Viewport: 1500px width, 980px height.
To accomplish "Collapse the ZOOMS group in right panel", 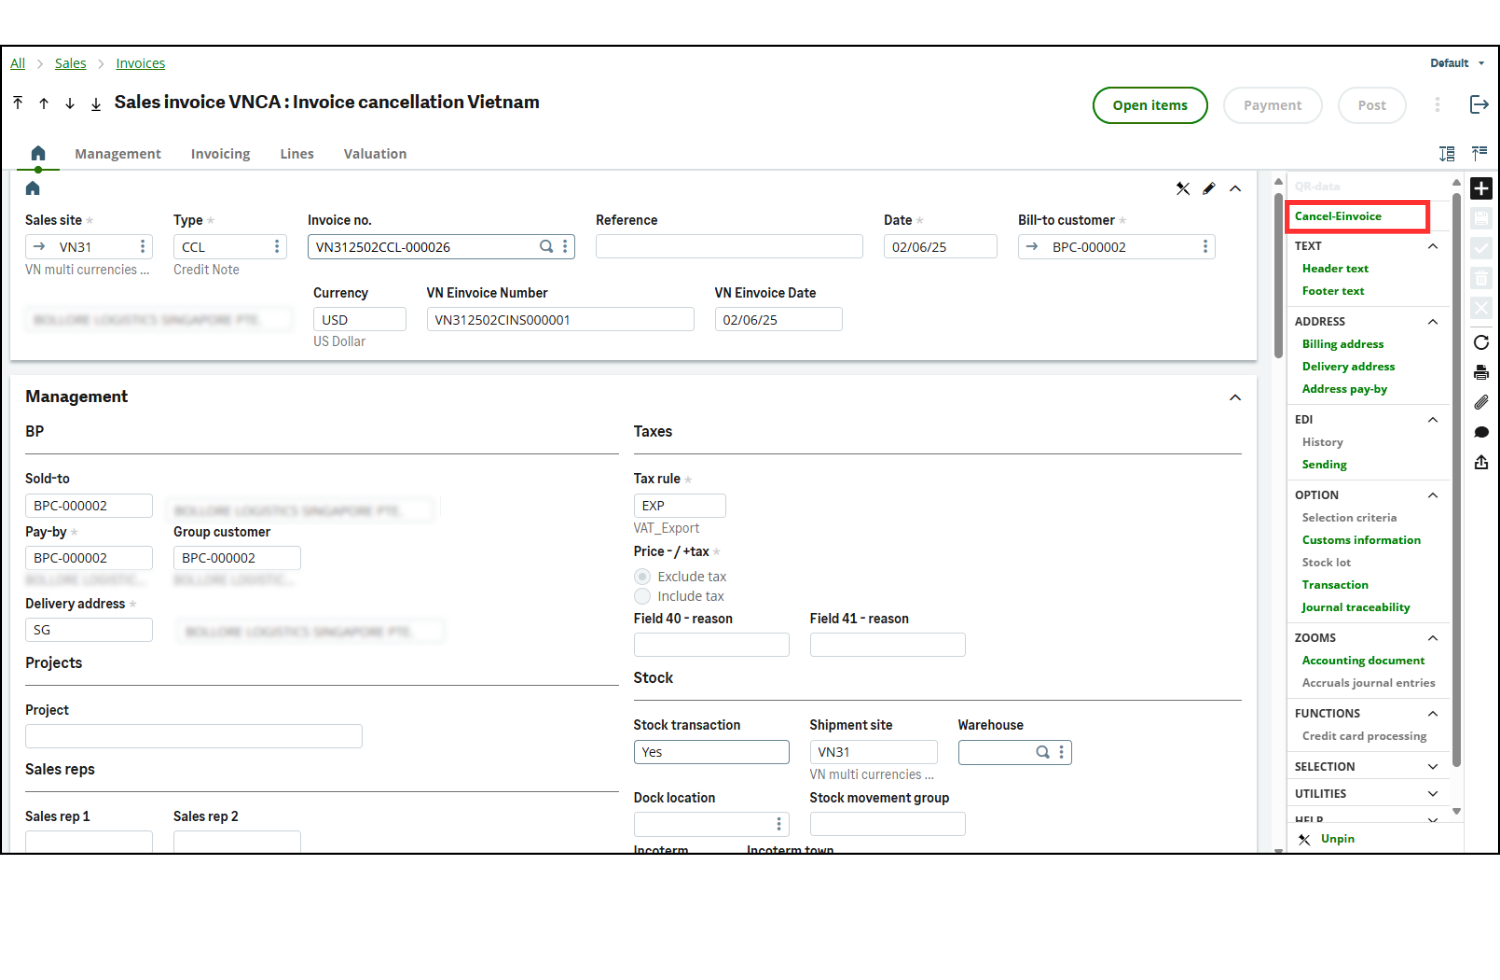I will click(1432, 638).
